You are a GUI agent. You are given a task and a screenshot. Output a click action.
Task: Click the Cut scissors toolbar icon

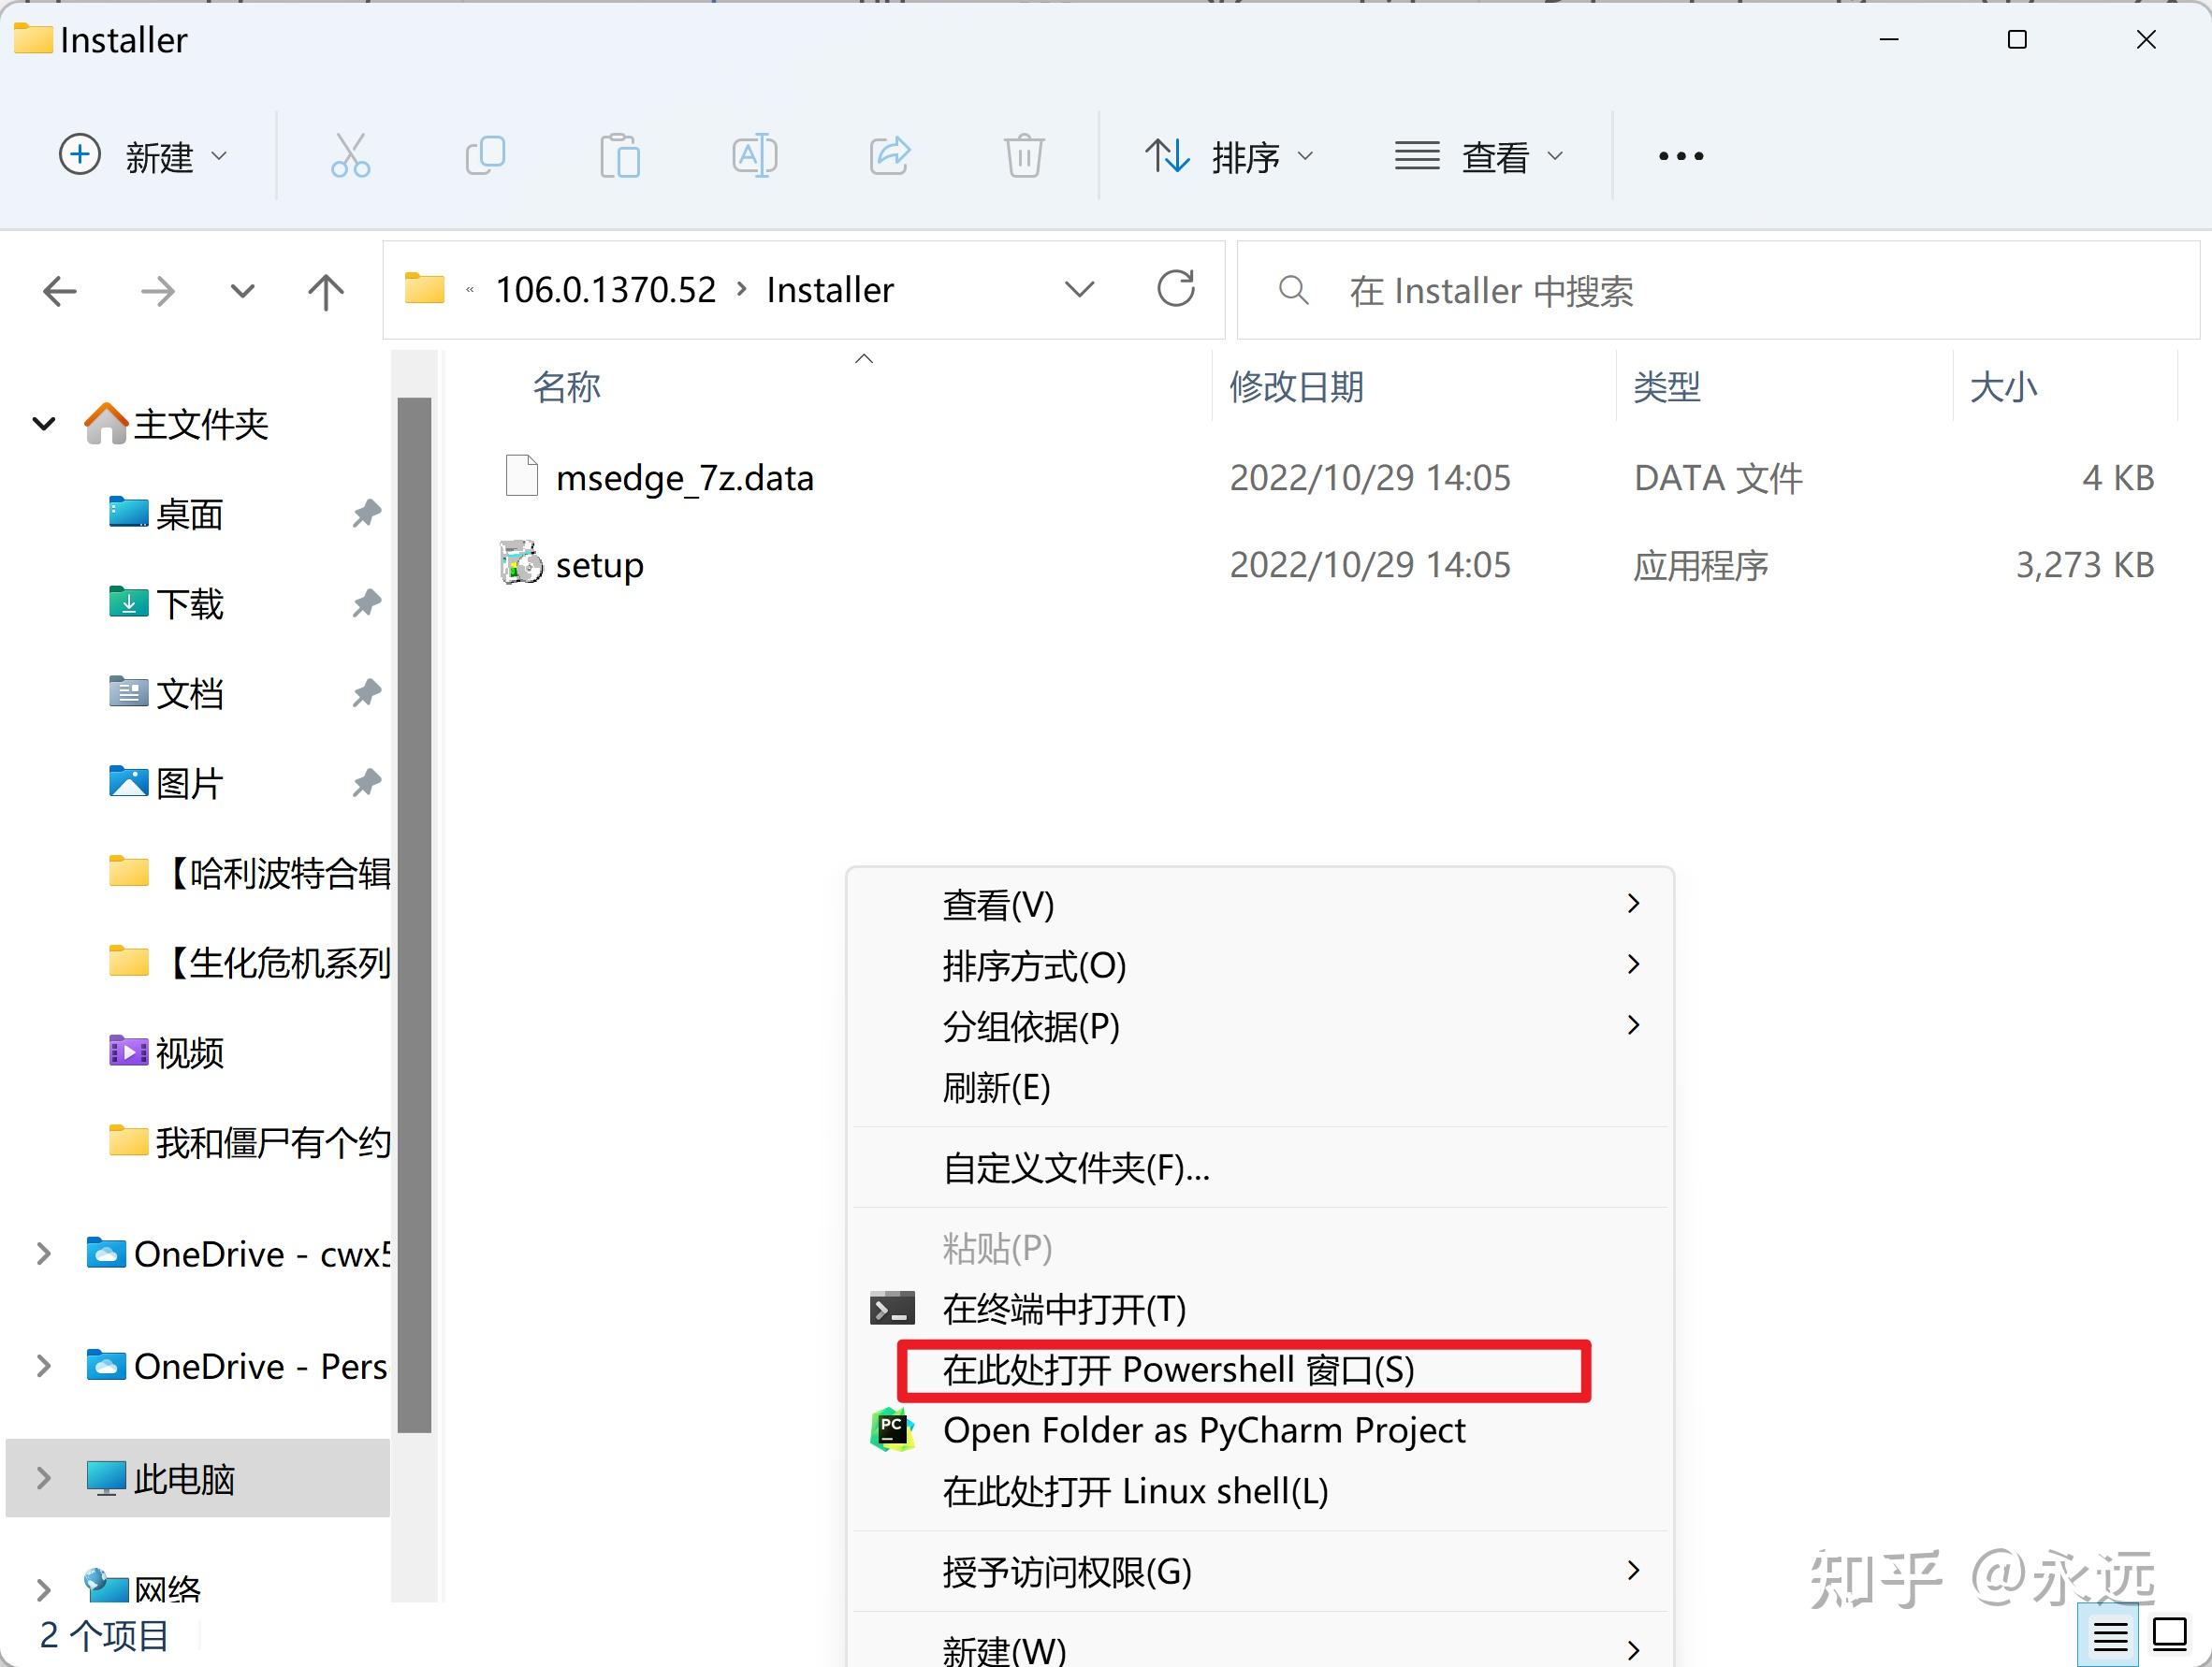coord(350,156)
